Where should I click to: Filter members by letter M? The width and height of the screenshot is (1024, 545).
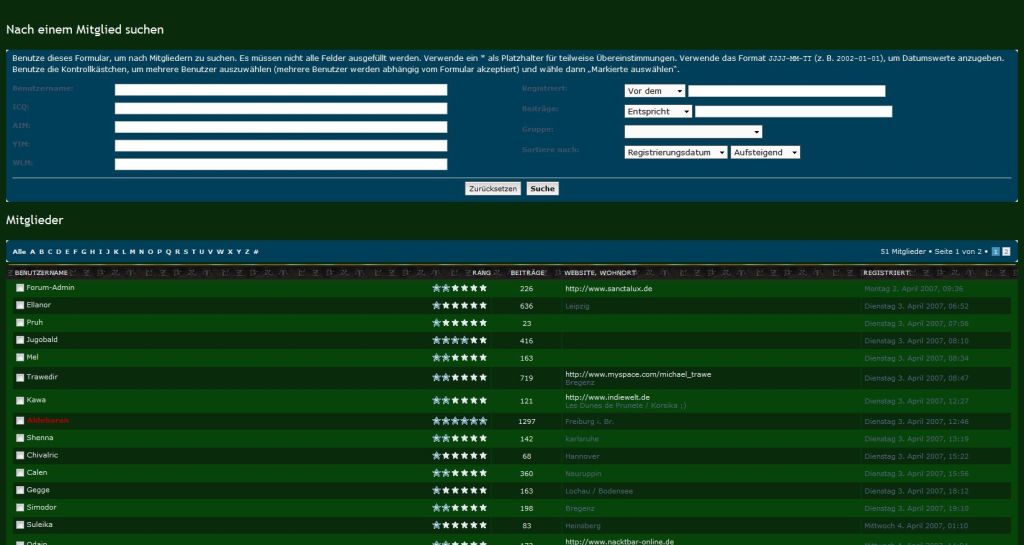132,252
